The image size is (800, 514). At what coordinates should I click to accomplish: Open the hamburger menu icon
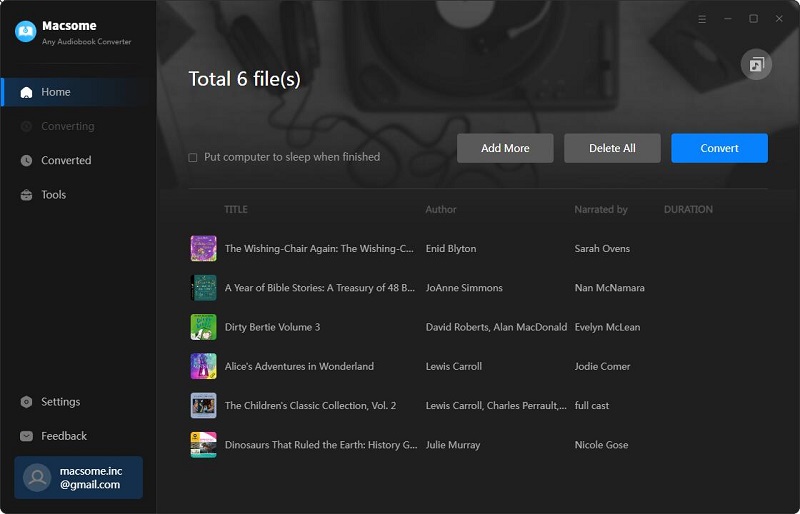pos(702,19)
